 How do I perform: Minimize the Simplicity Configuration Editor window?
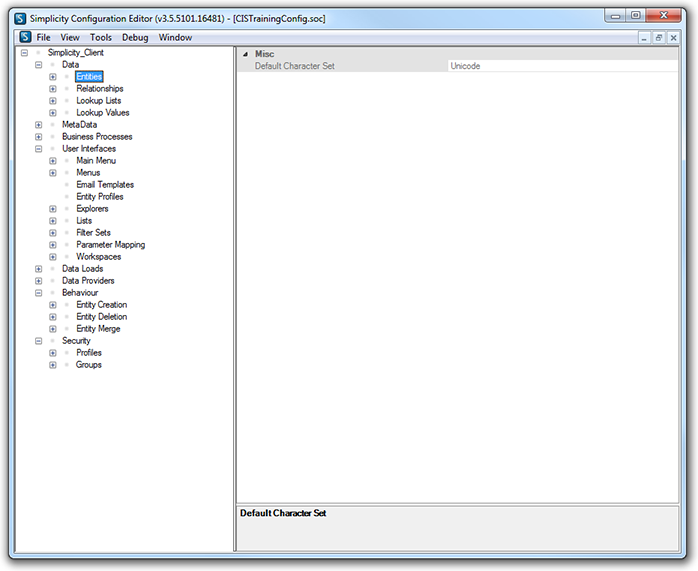point(616,16)
